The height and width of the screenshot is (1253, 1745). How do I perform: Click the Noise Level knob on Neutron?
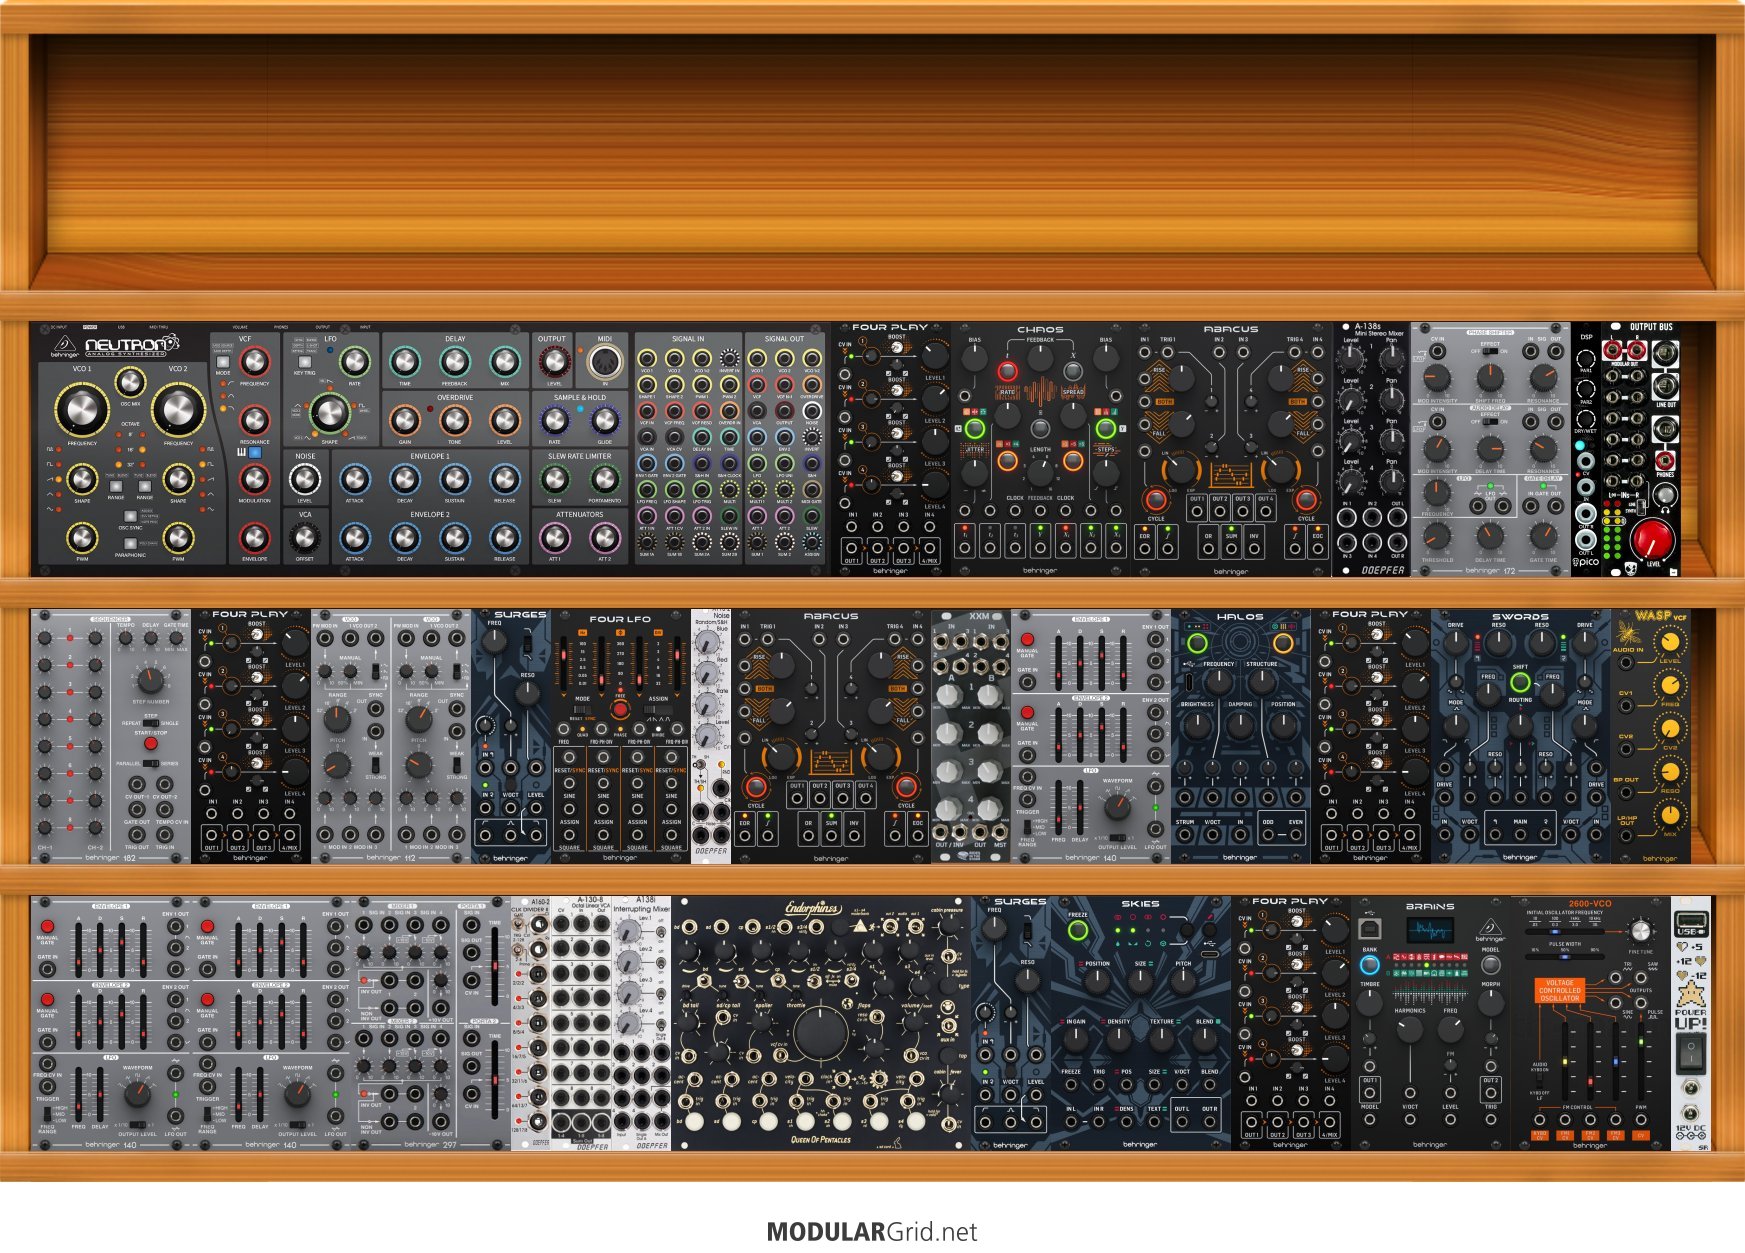click(305, 479)
